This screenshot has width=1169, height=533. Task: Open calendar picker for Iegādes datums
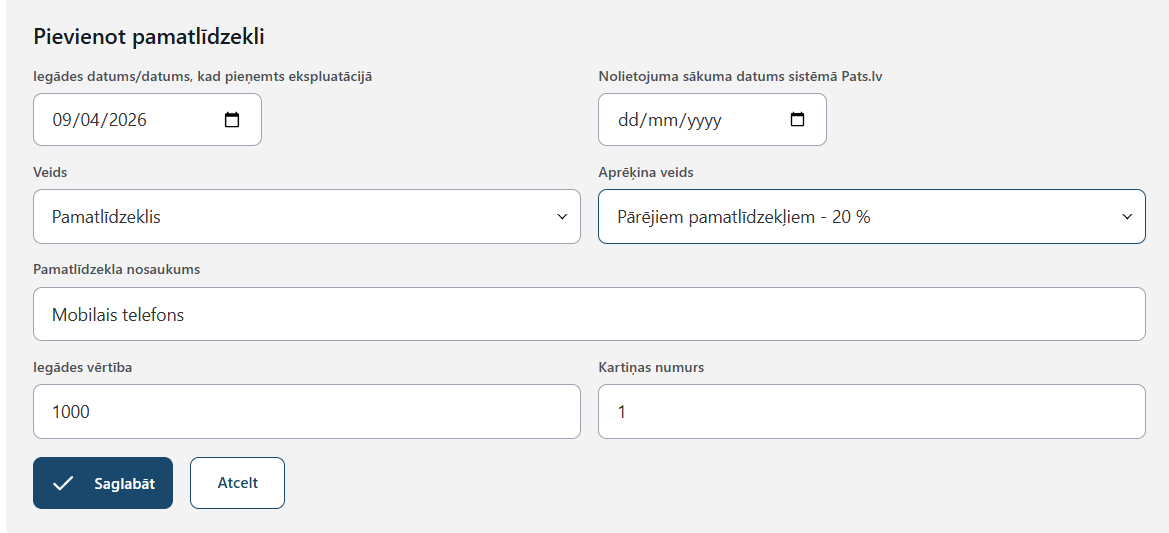click(232, 120)
